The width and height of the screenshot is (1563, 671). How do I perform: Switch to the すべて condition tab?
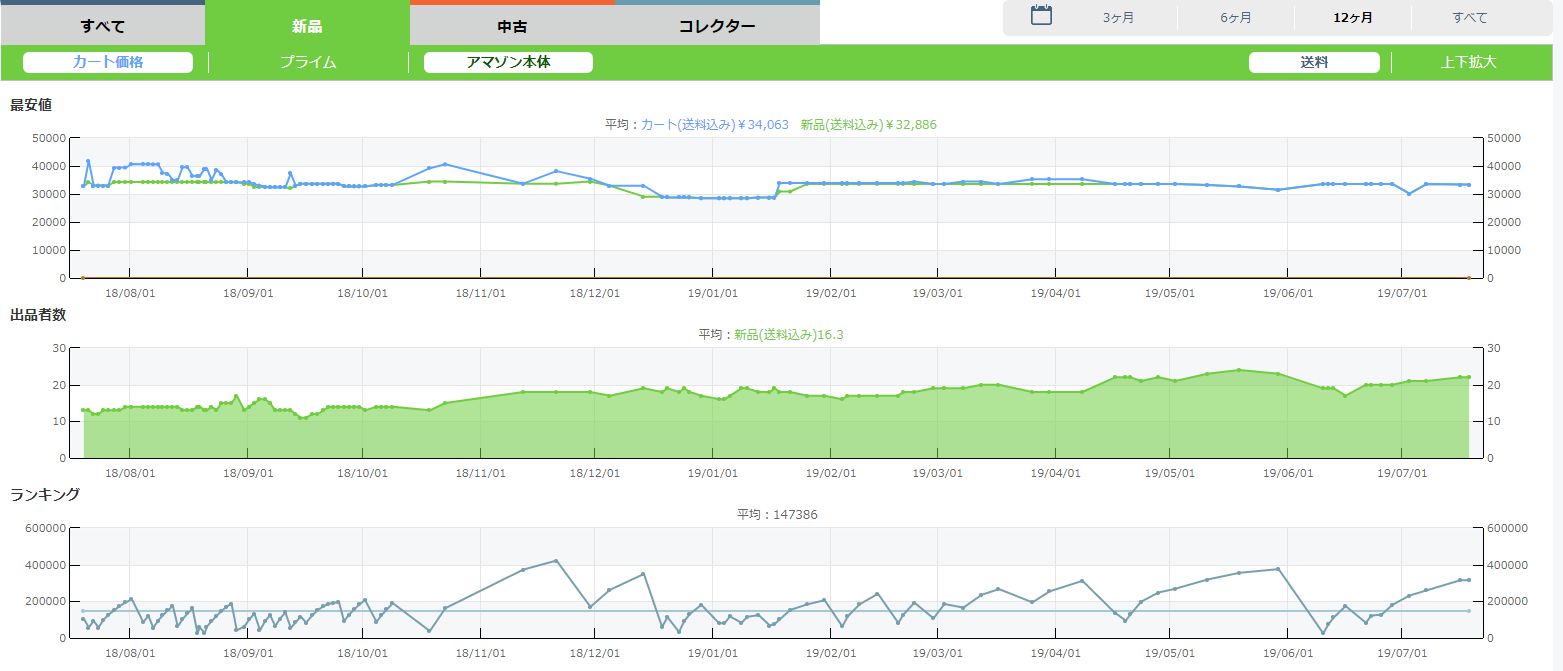103,26
